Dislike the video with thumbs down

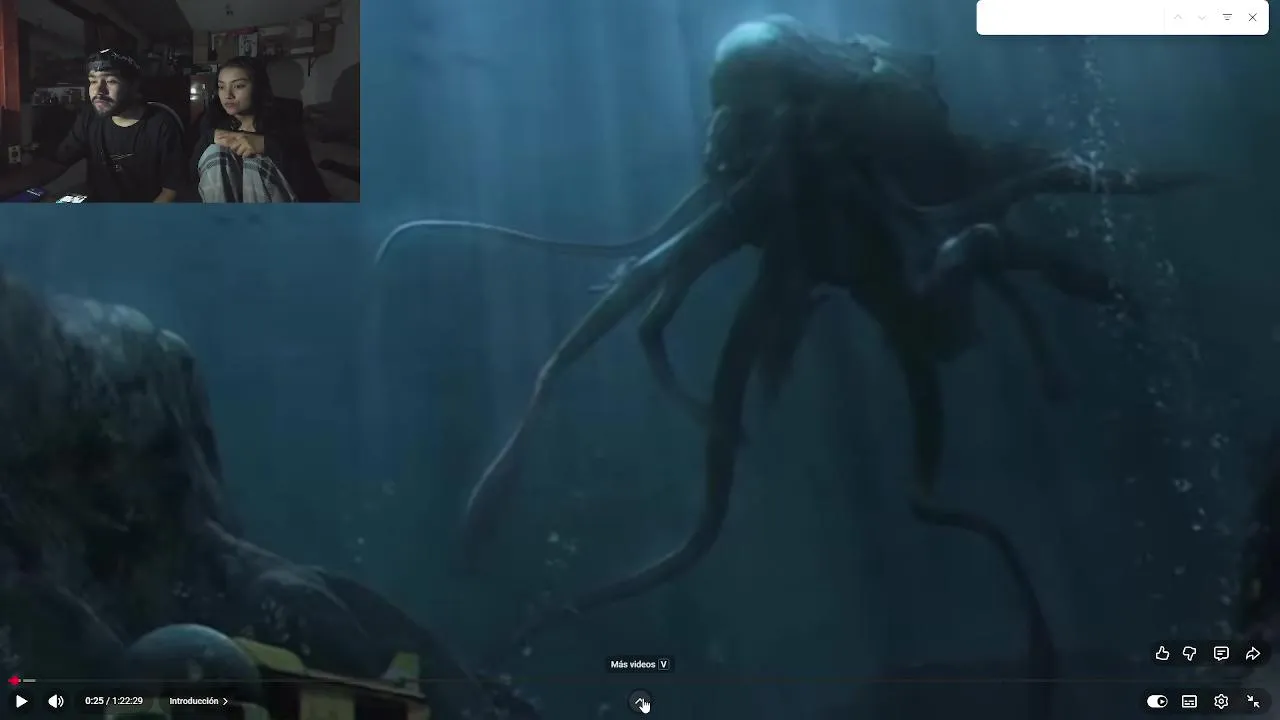click(x=1190, y=653)
